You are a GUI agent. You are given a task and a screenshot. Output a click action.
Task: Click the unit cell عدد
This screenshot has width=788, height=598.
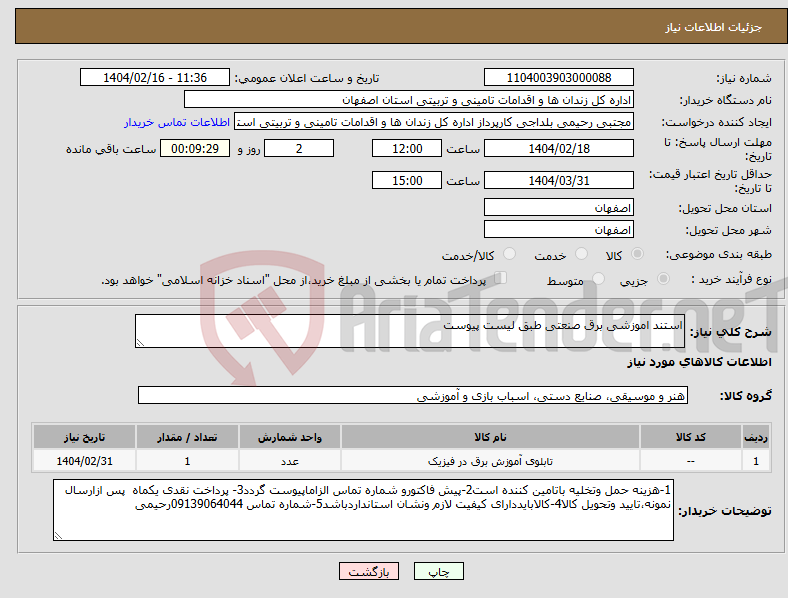tap(290, 461)
